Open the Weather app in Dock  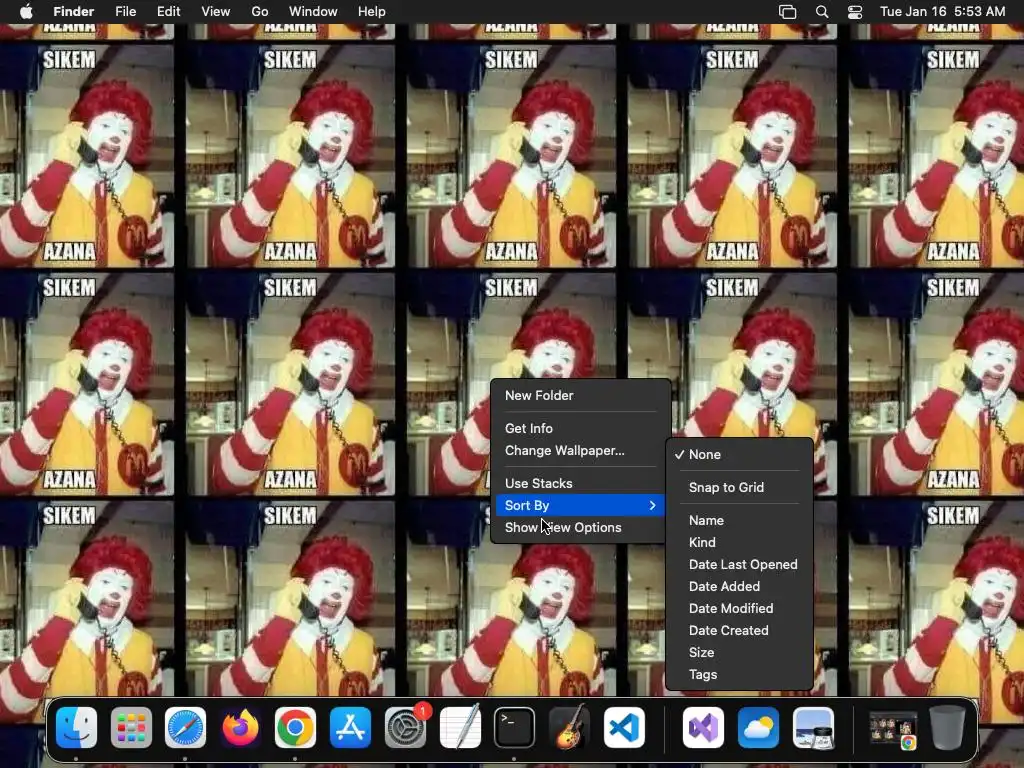[x=758, y=728]
